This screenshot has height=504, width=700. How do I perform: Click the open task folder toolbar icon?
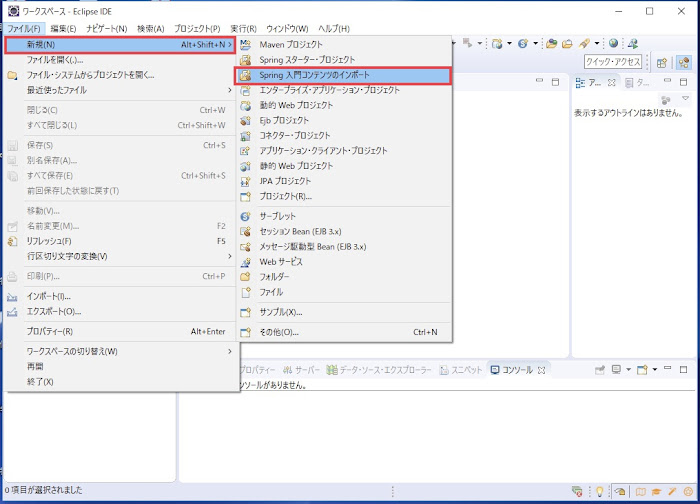coord(567,43)
